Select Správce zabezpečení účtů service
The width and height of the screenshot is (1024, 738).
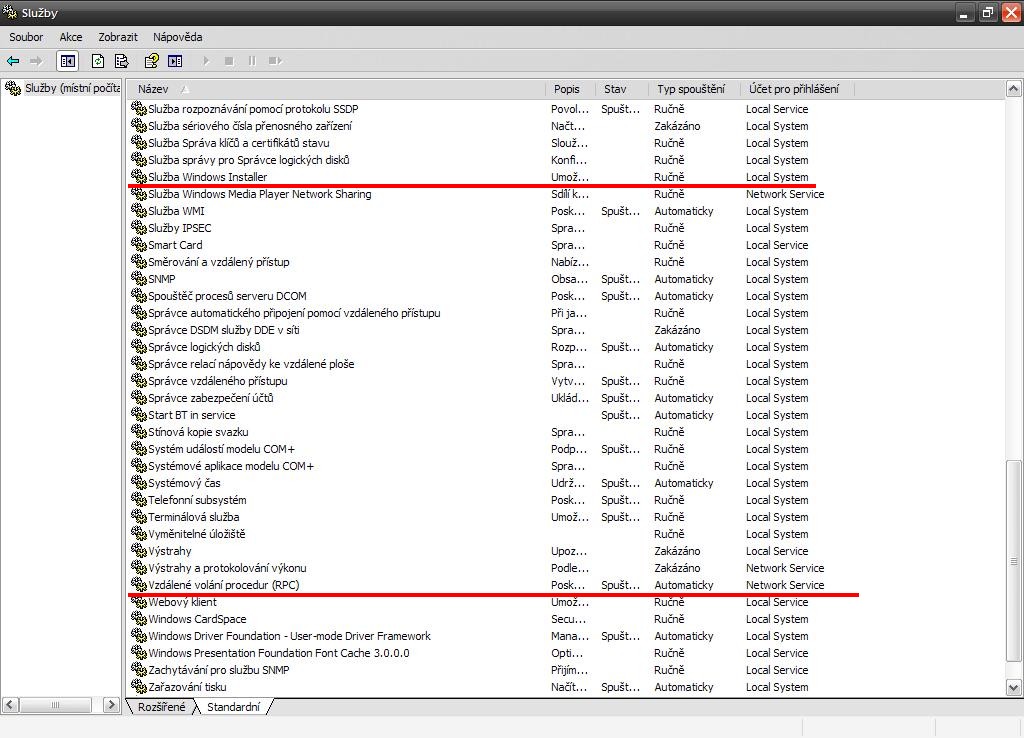(210, 398)
